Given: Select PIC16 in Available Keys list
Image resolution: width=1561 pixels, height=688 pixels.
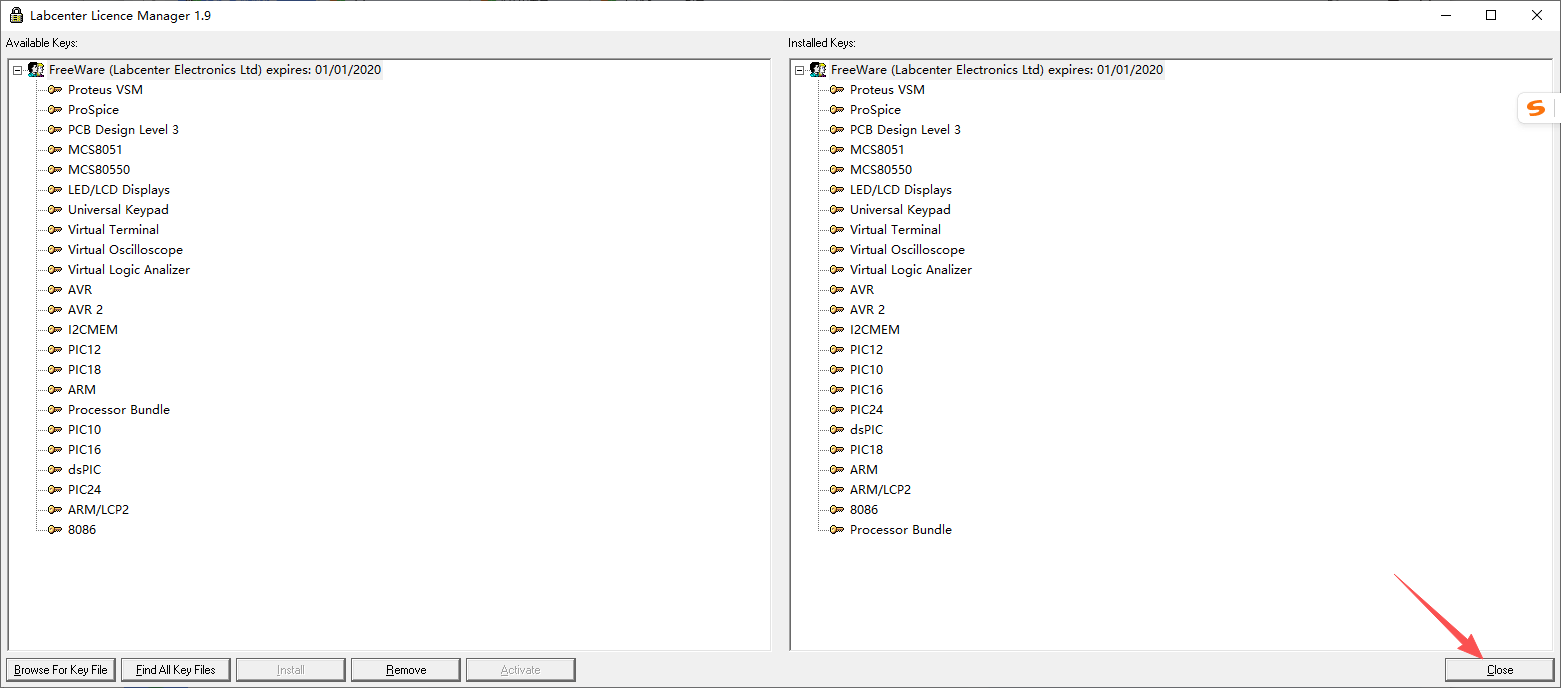Looking at the screenshot, I should pyautogui.click(x=84, y=450).
